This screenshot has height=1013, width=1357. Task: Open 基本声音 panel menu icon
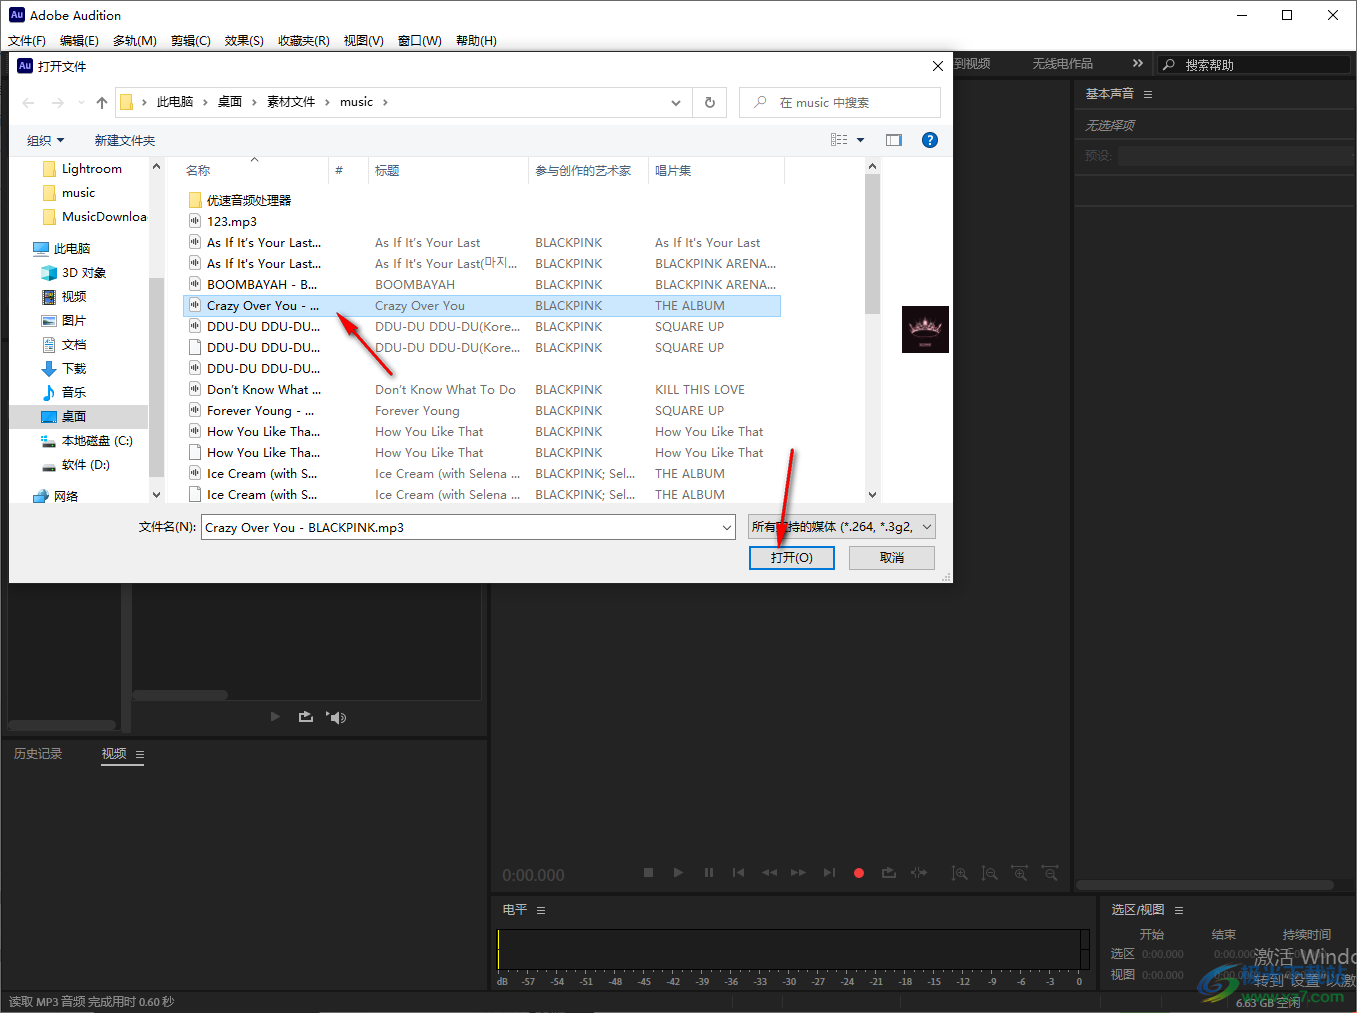pyautogui.click(x=1148, y=94)
